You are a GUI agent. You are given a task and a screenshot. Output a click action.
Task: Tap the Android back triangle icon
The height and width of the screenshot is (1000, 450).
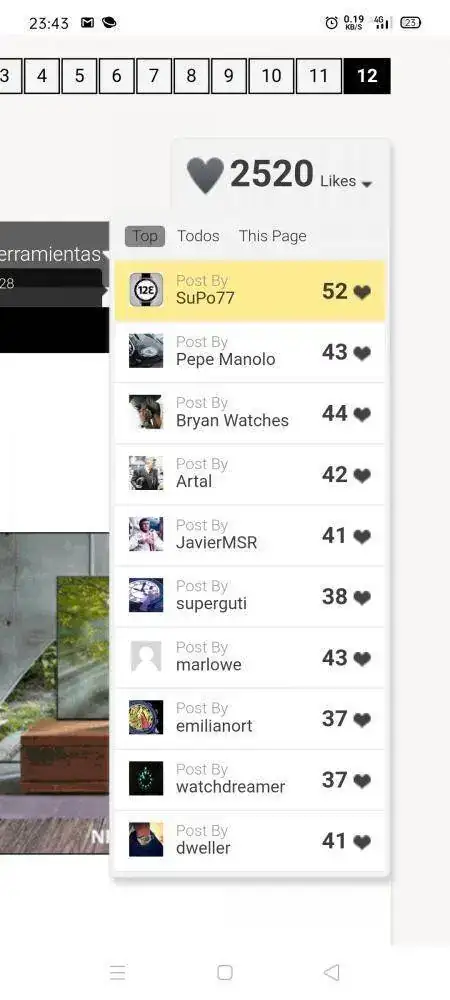[331, 972]
